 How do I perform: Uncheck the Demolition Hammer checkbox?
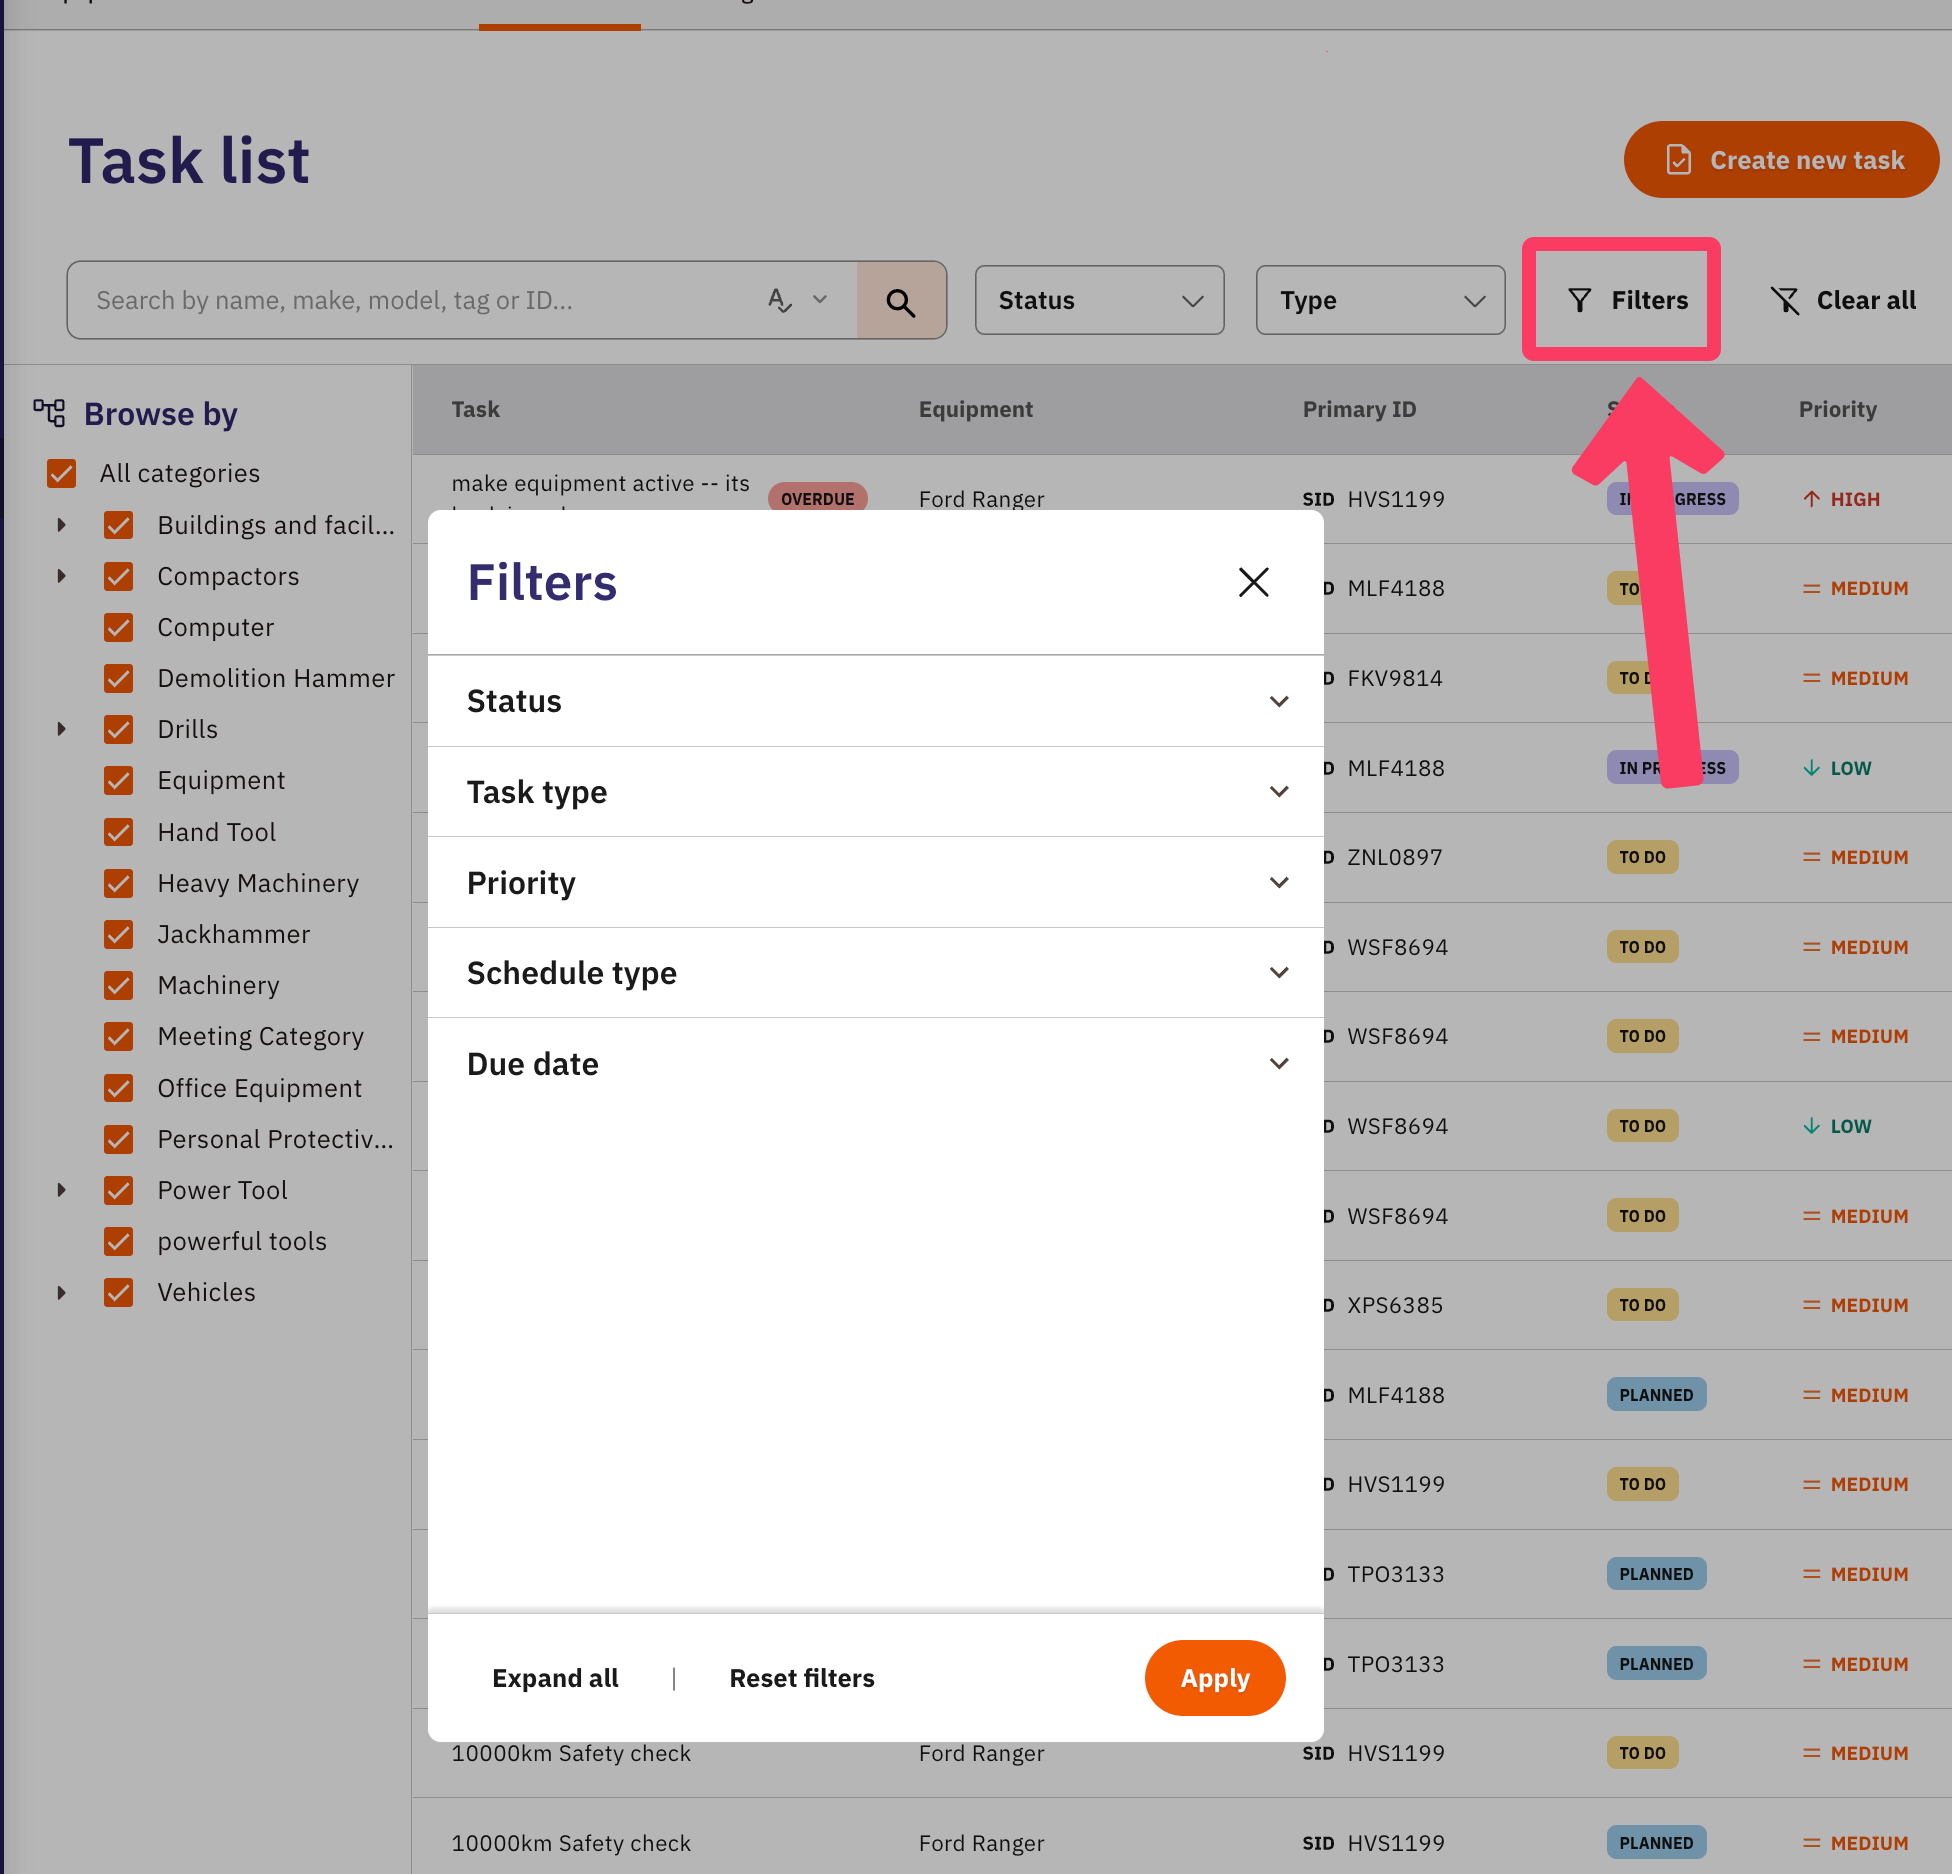pos(119,678)
